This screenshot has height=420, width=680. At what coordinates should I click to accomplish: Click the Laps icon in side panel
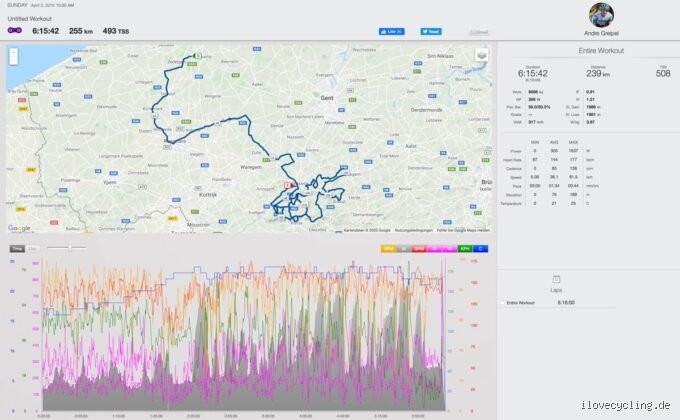click(x=556, y=279)
